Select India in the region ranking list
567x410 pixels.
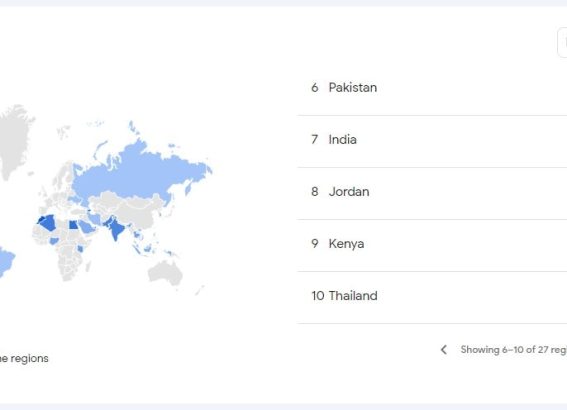point(432,140)
